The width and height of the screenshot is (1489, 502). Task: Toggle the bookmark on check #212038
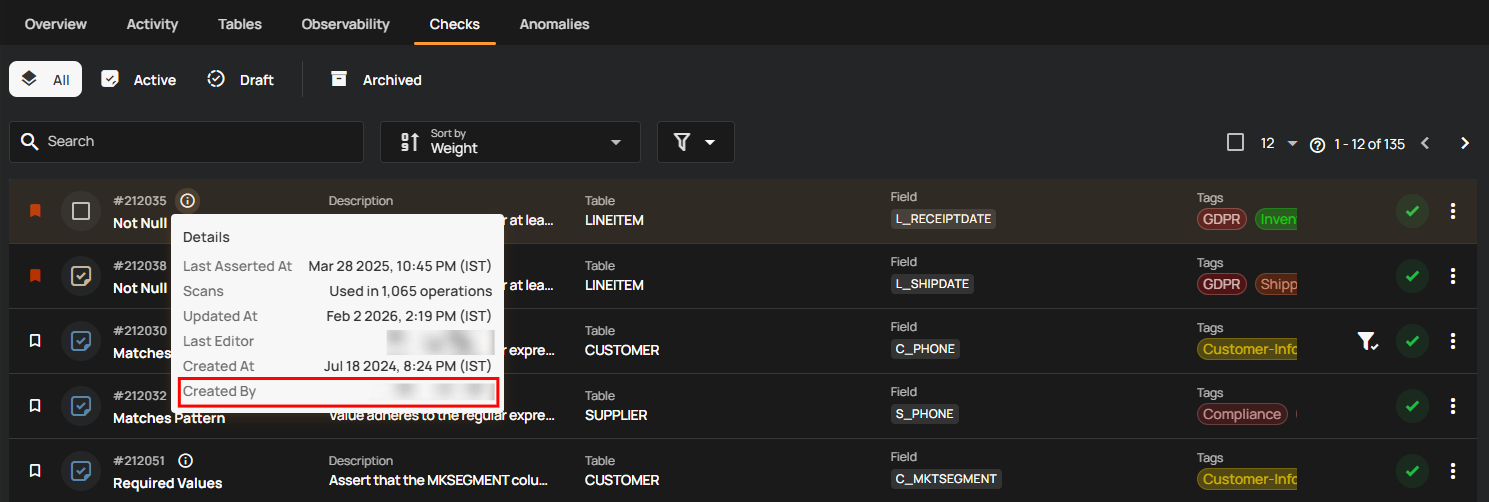(35, 276)
